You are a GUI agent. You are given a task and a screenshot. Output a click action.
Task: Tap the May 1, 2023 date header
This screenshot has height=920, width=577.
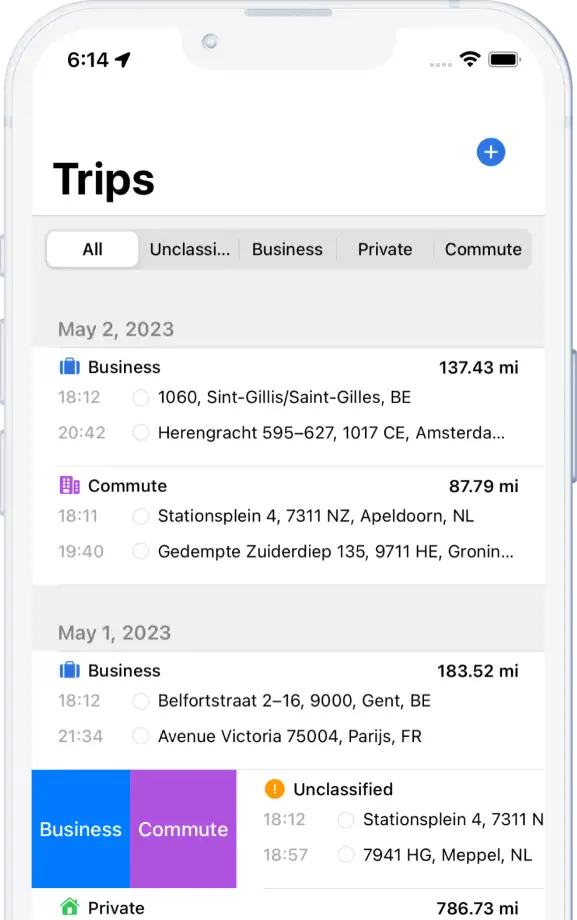click(x=115, y=633)
